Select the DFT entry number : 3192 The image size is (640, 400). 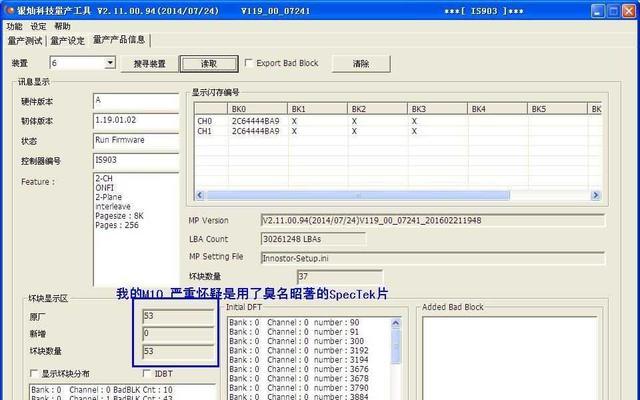point(299,351)
